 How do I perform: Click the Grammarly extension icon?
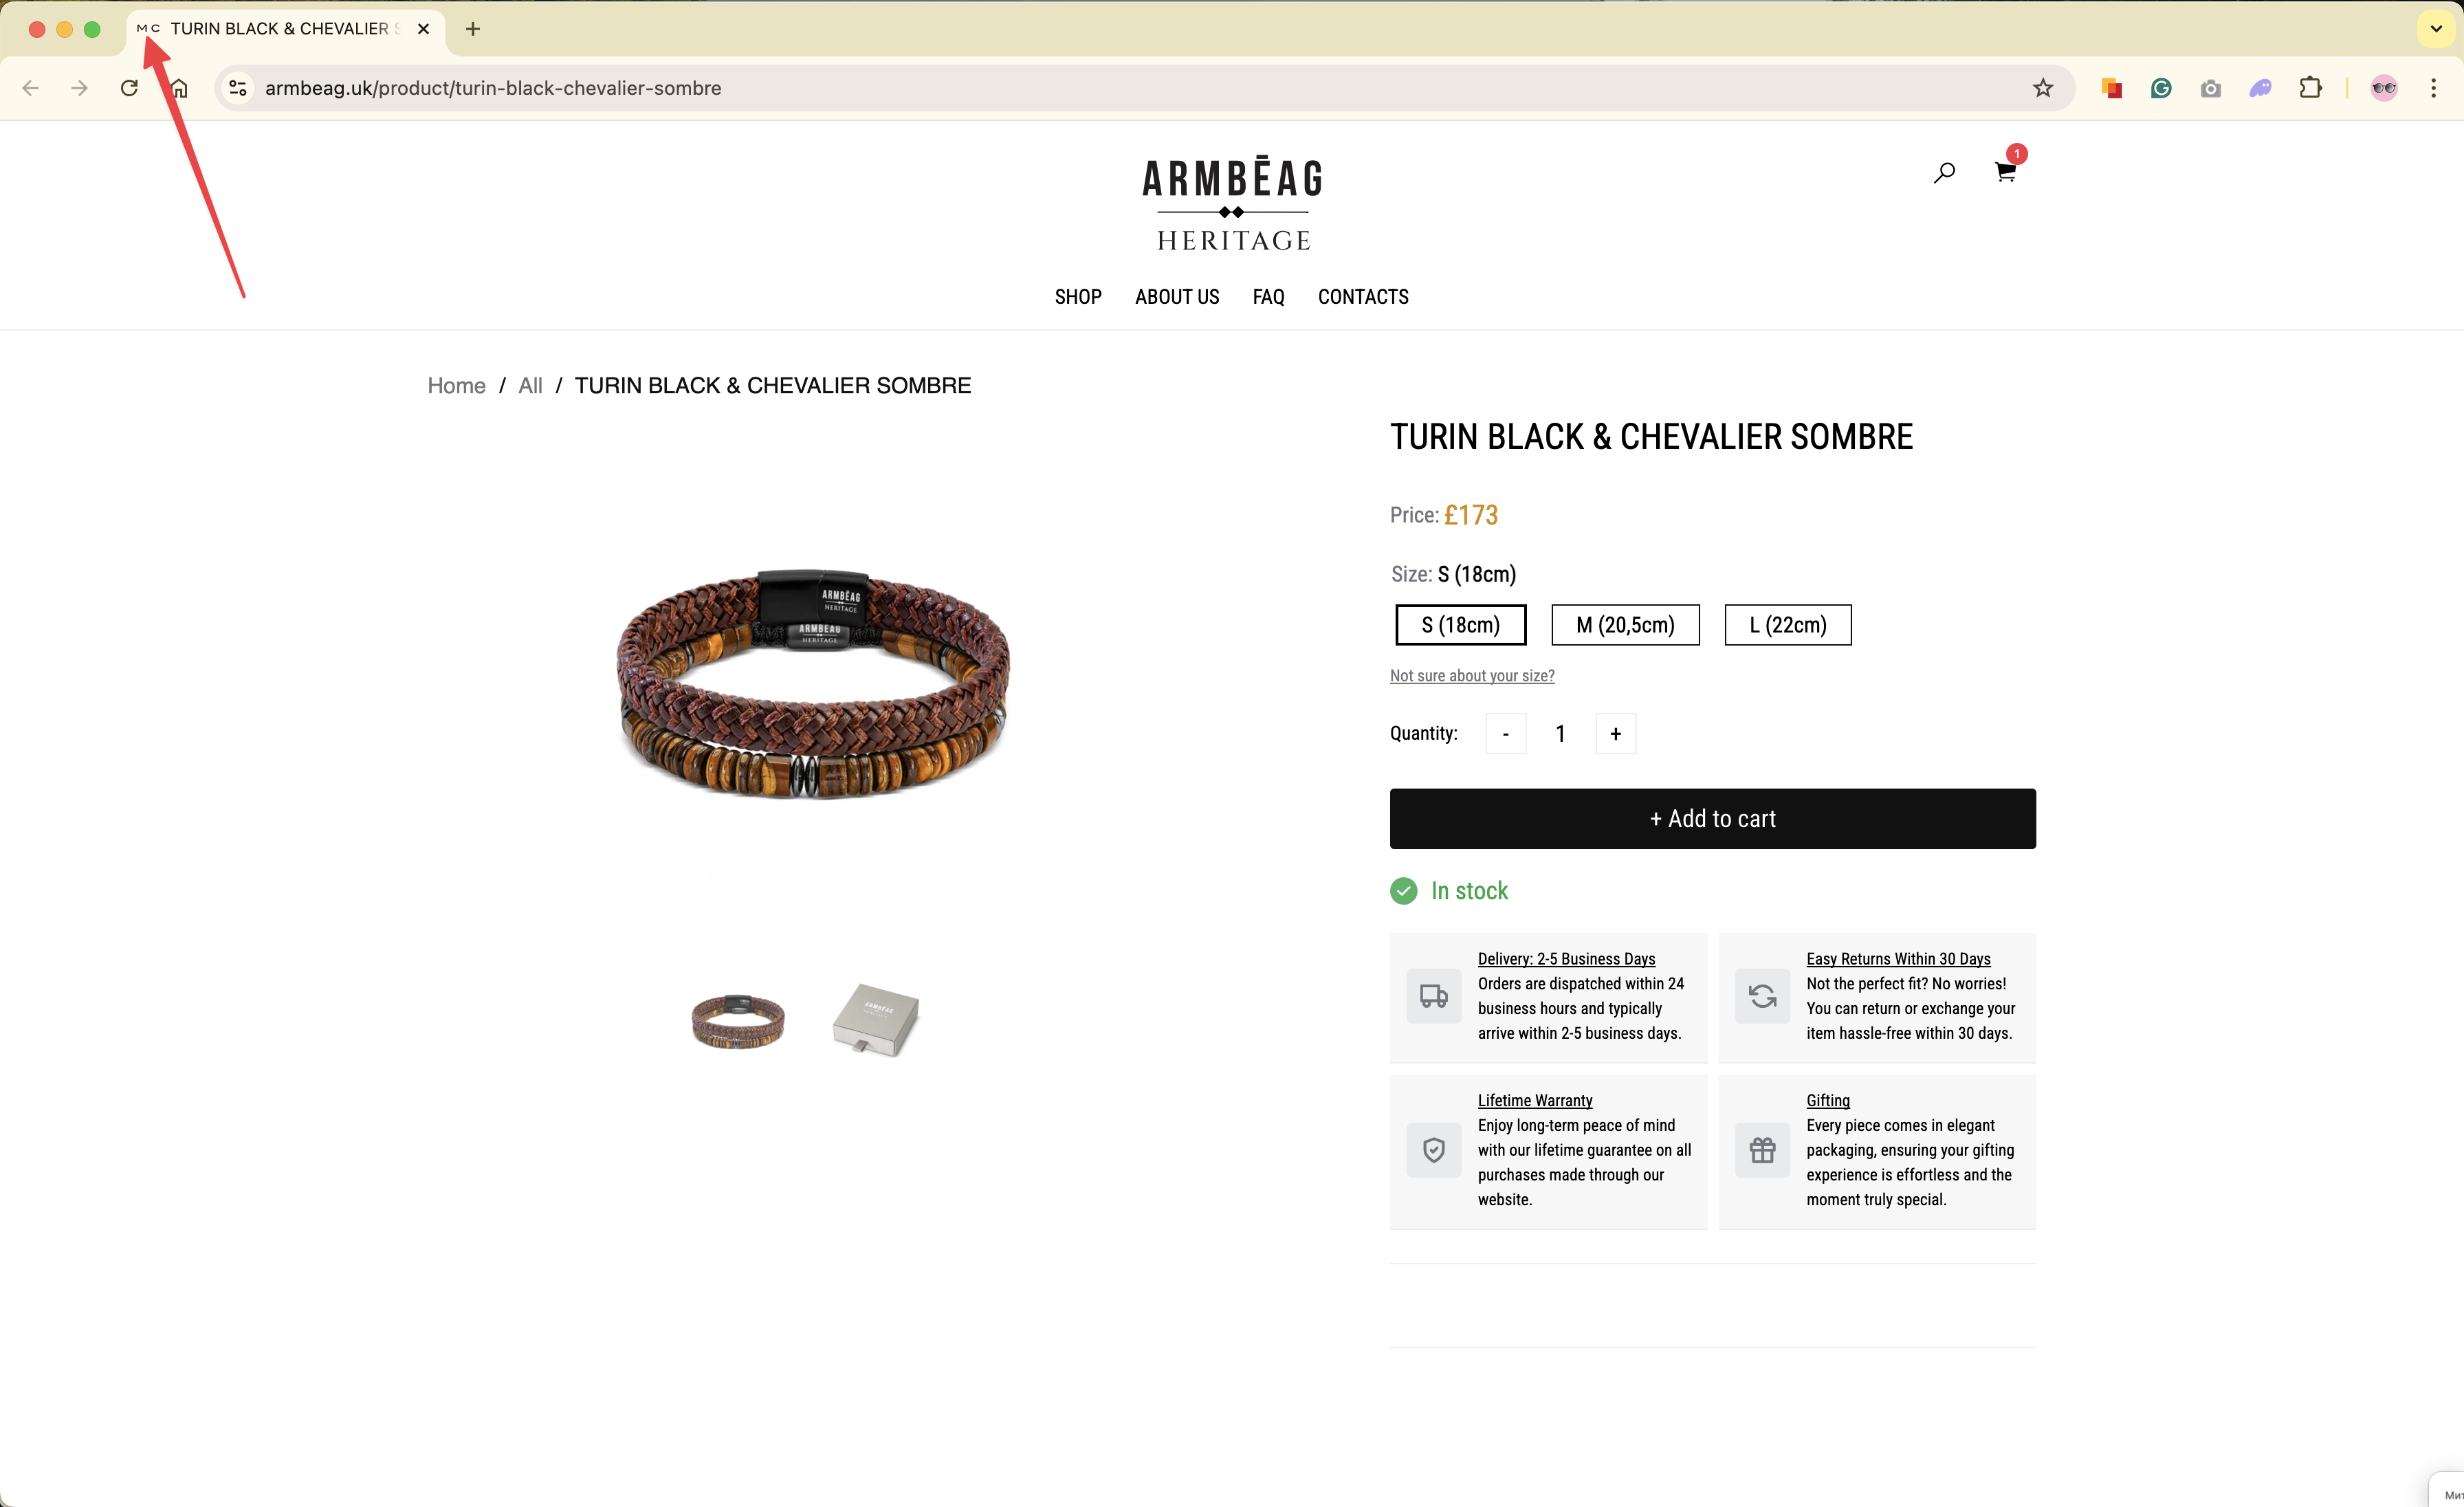2161,88
